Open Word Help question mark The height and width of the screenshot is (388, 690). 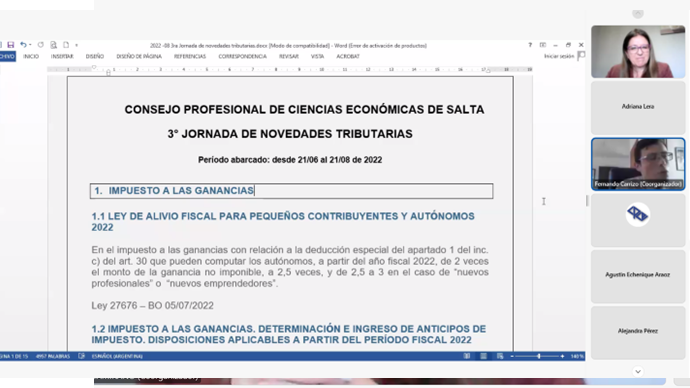click(530, 45)
